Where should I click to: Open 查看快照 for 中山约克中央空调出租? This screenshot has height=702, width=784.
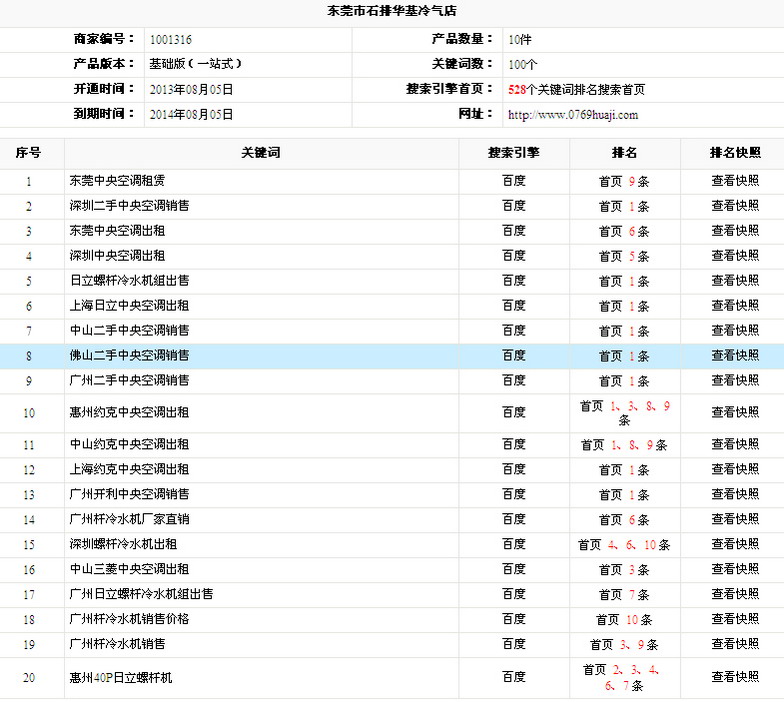click(735, 444)
